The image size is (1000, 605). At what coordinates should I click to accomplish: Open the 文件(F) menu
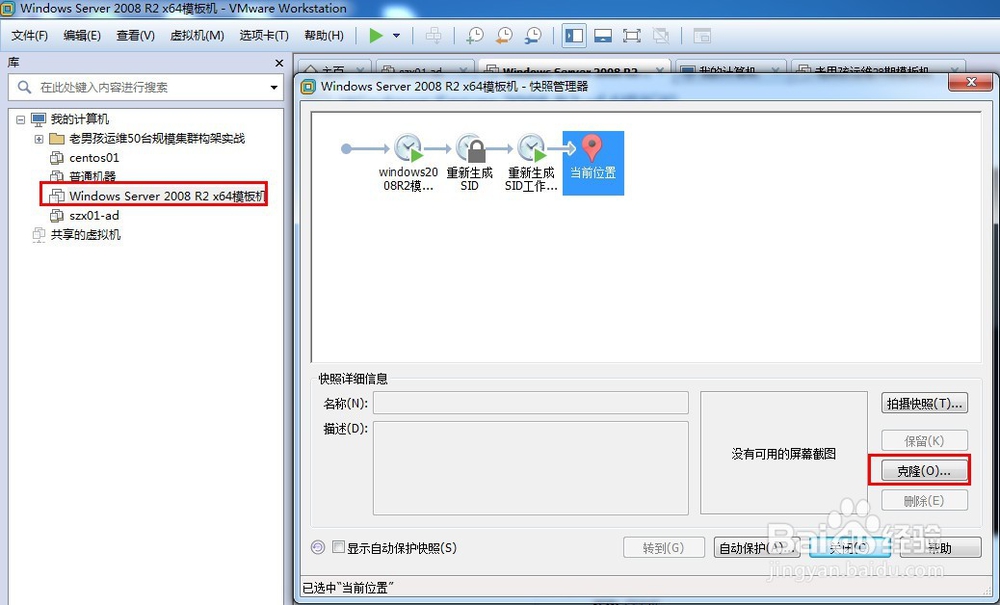(x=30, y=36)
